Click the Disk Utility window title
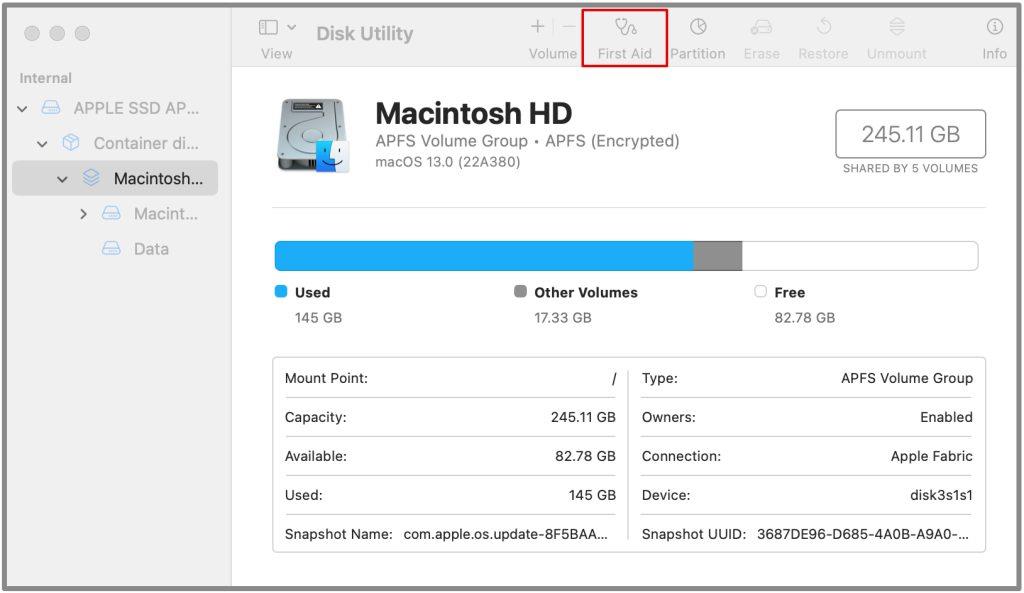This screenshot has width=1024, height=593. (364, 33)
